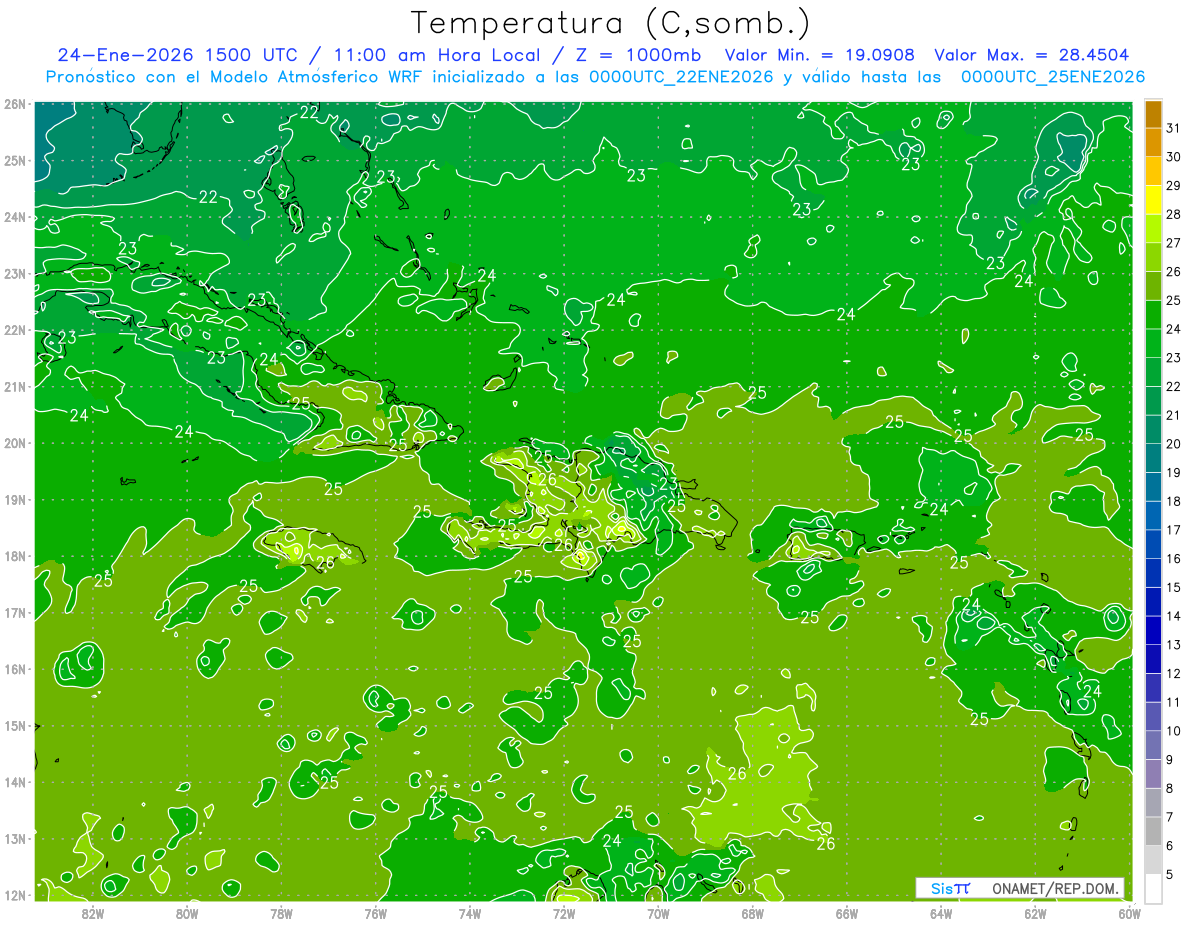Image resolution: width=1200 pixels, height=927 pixels.
Task: Click the '27' value on the colorbar
Action: pyautogui.click(x=1173, y=243)
